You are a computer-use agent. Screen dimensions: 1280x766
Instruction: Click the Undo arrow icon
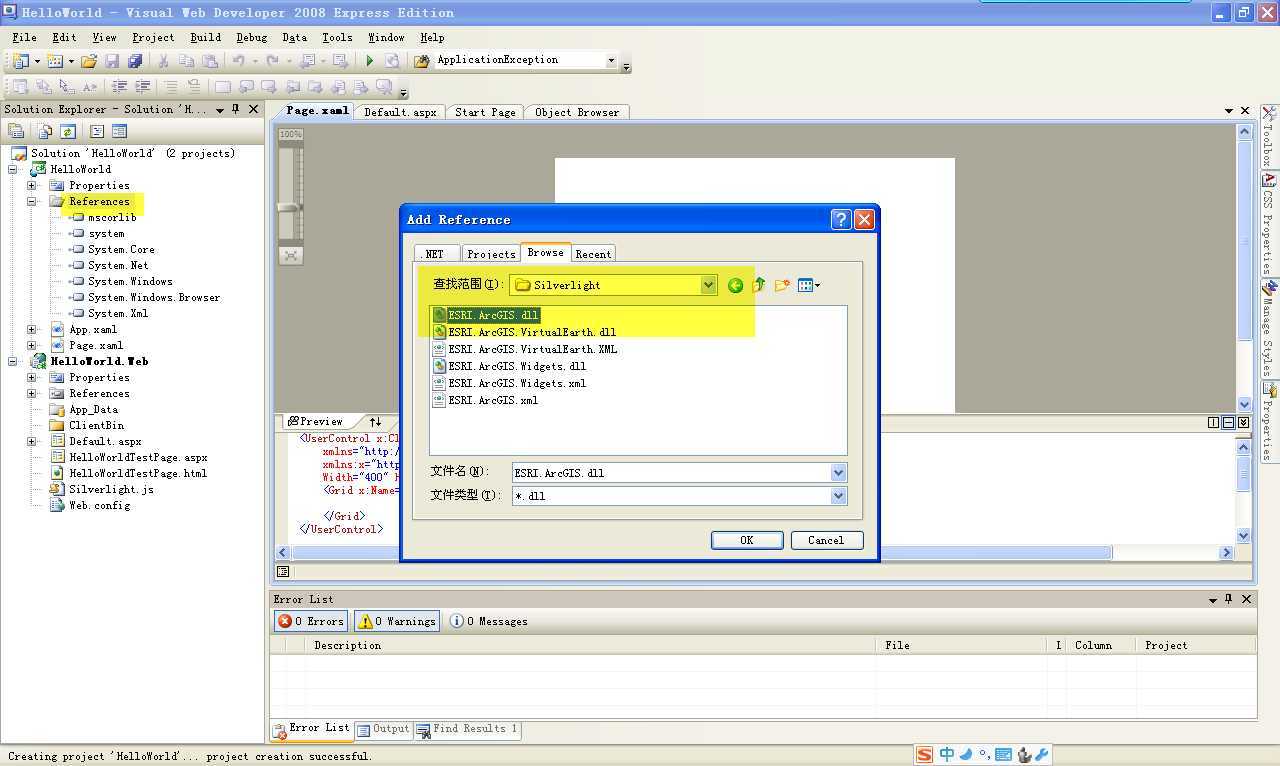click(238, 61)
